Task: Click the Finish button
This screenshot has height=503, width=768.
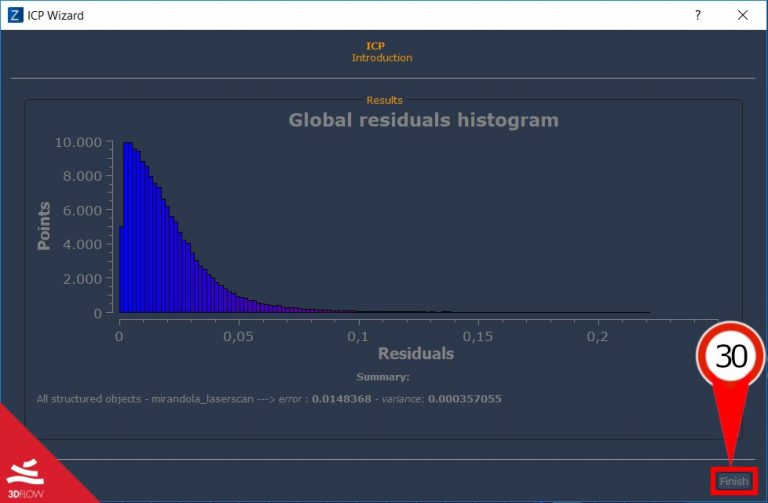Action: coord(733,481)
